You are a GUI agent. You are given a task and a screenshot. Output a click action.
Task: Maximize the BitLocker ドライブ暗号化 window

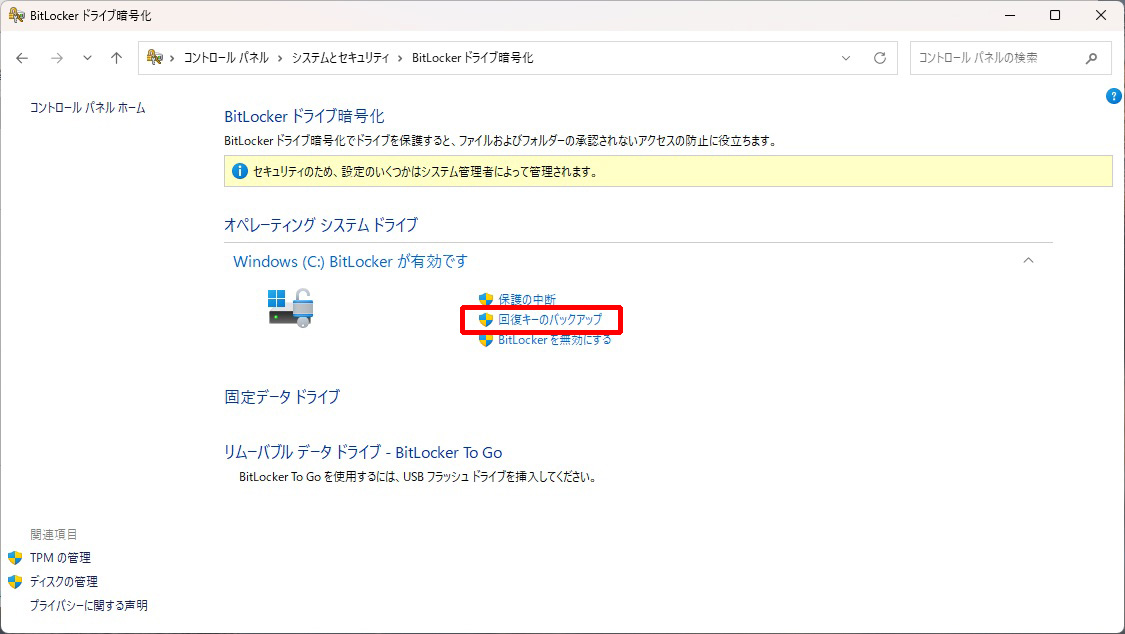tap(1055, 15)
